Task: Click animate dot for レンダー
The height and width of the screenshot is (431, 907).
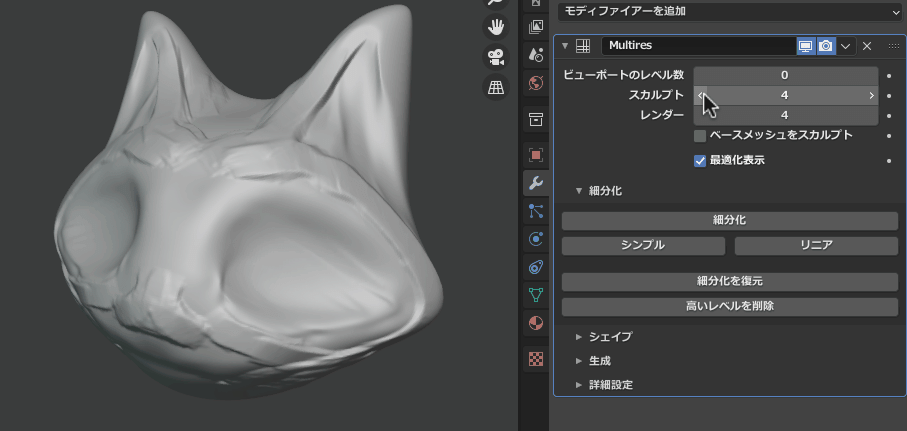Action: 889,115
